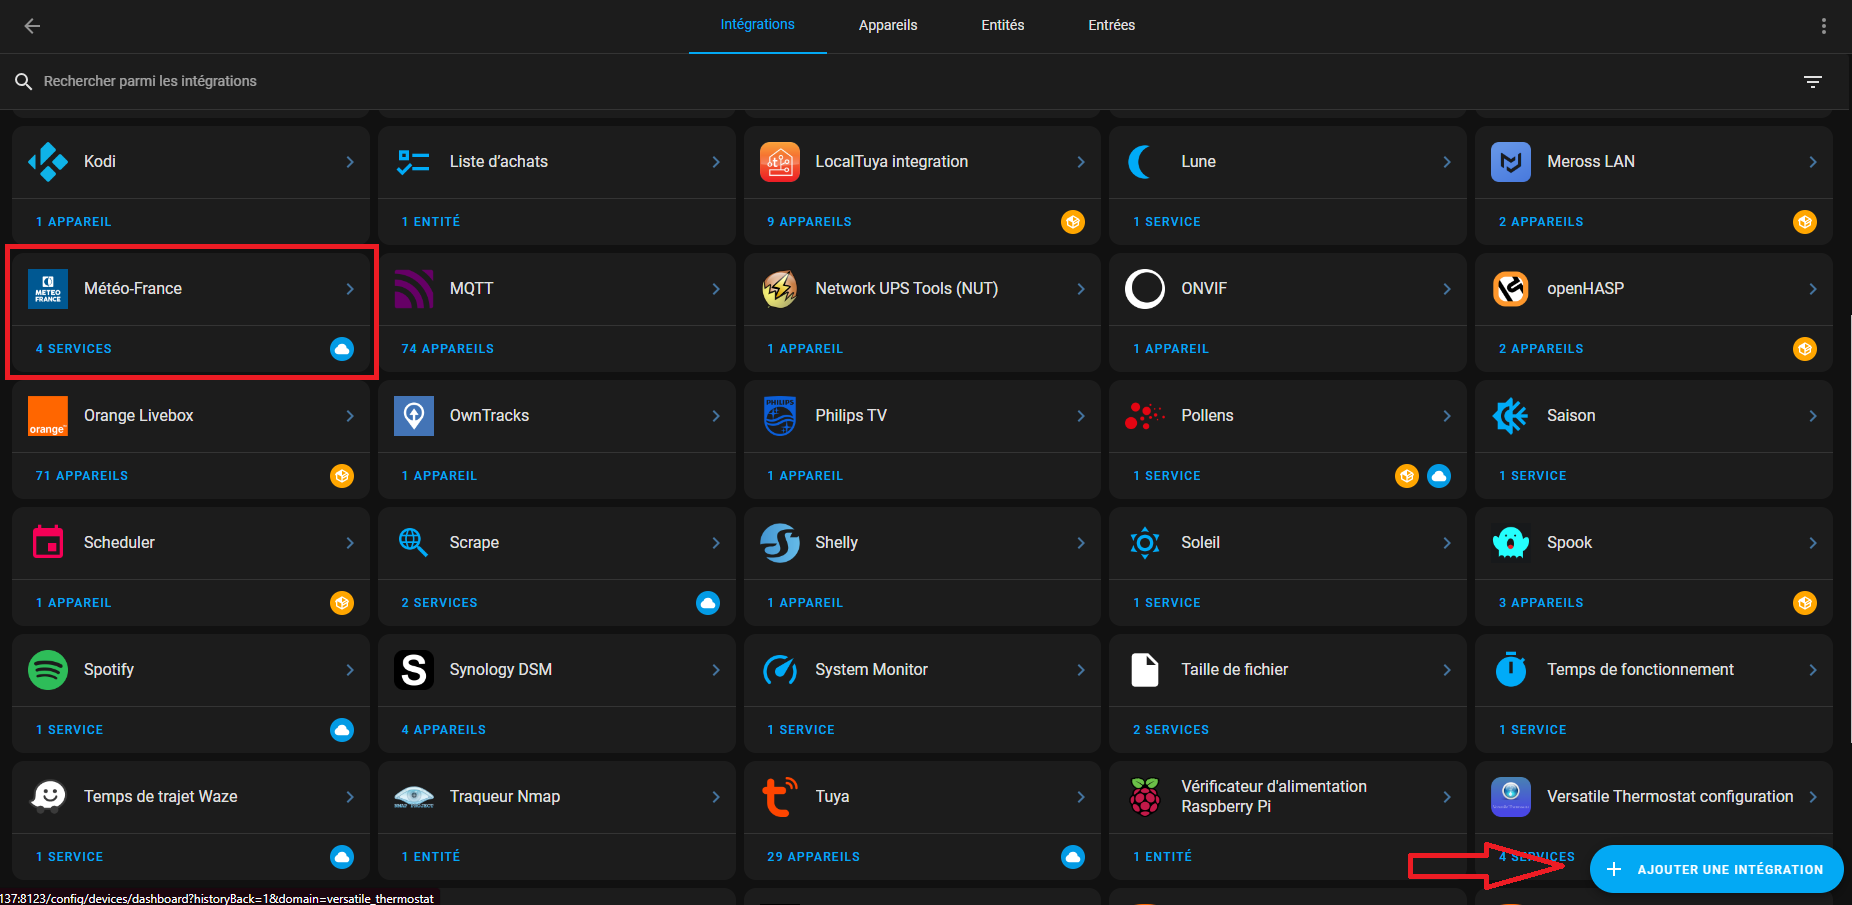Click the Spook ghost icon

click(x=1511, y=543)
